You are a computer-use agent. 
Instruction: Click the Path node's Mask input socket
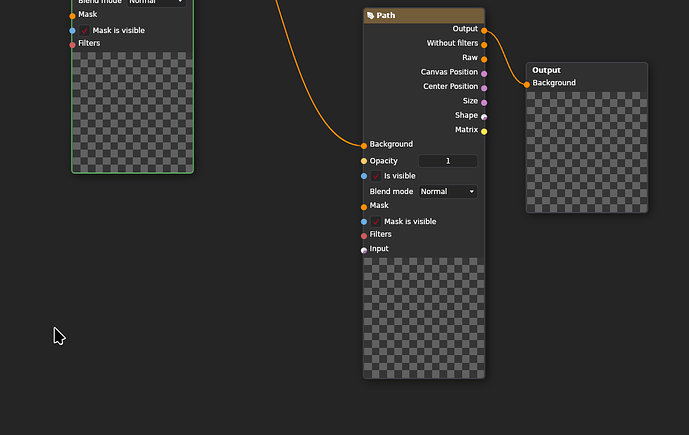pos(364,207)
